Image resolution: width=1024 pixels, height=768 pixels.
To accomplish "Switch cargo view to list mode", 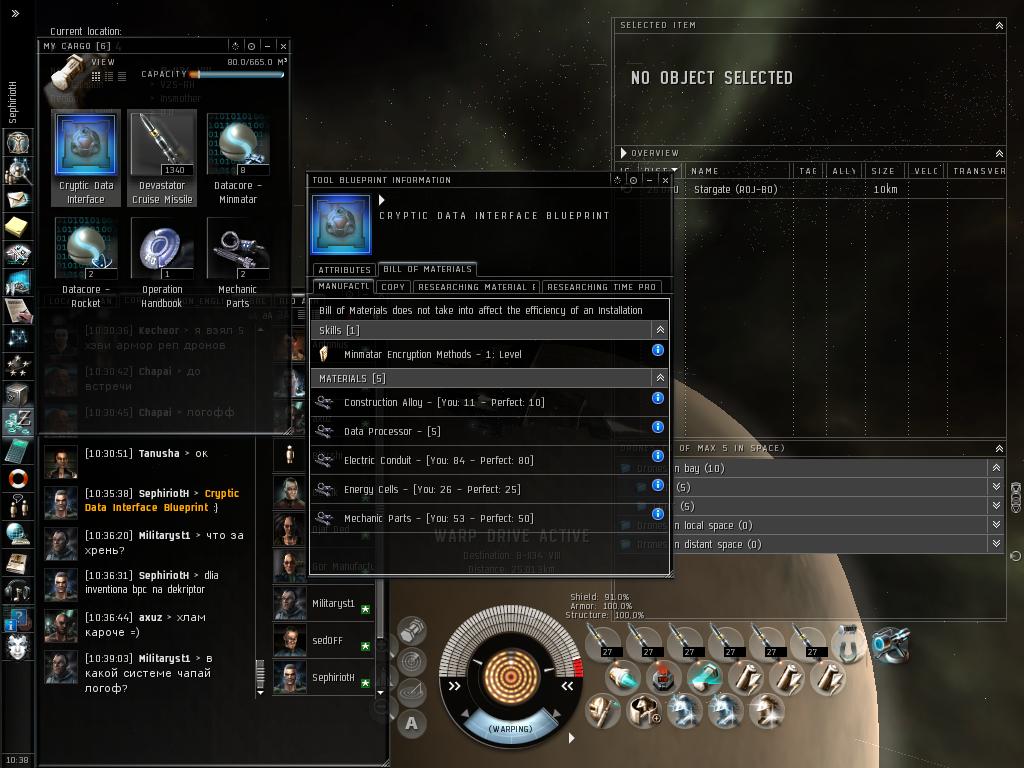I will point(121,76).
